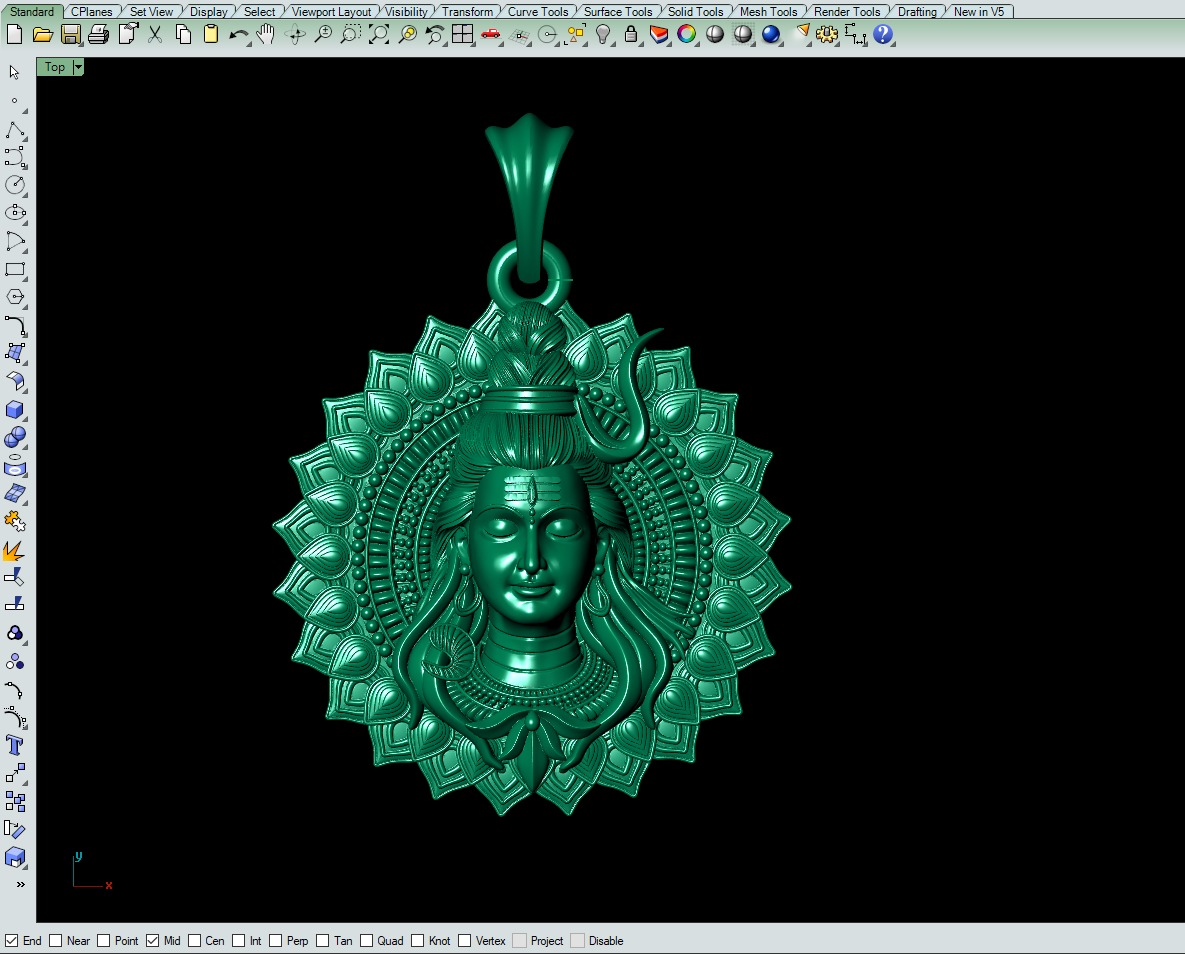Click the Set CPlane grid icon
The height and width of the screenshot is (954, 1185).
pyautogui.click(x=519, y=35)
